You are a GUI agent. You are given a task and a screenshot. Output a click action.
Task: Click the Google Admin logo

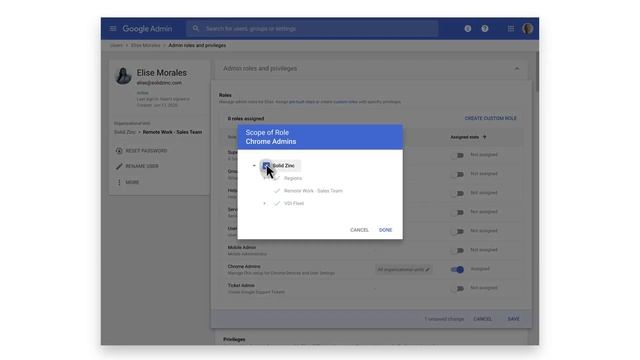tap(147, 29)
